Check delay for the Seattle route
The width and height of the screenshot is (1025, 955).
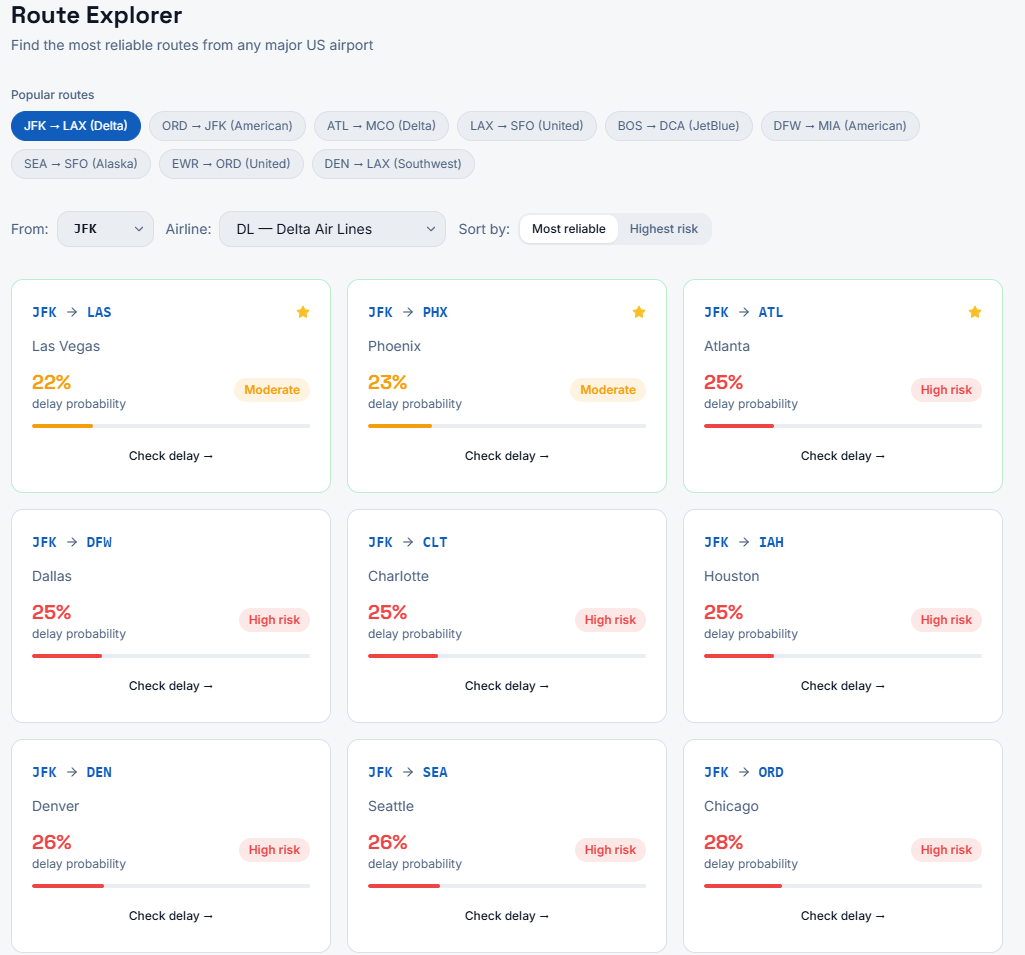[x=507, y=916]
